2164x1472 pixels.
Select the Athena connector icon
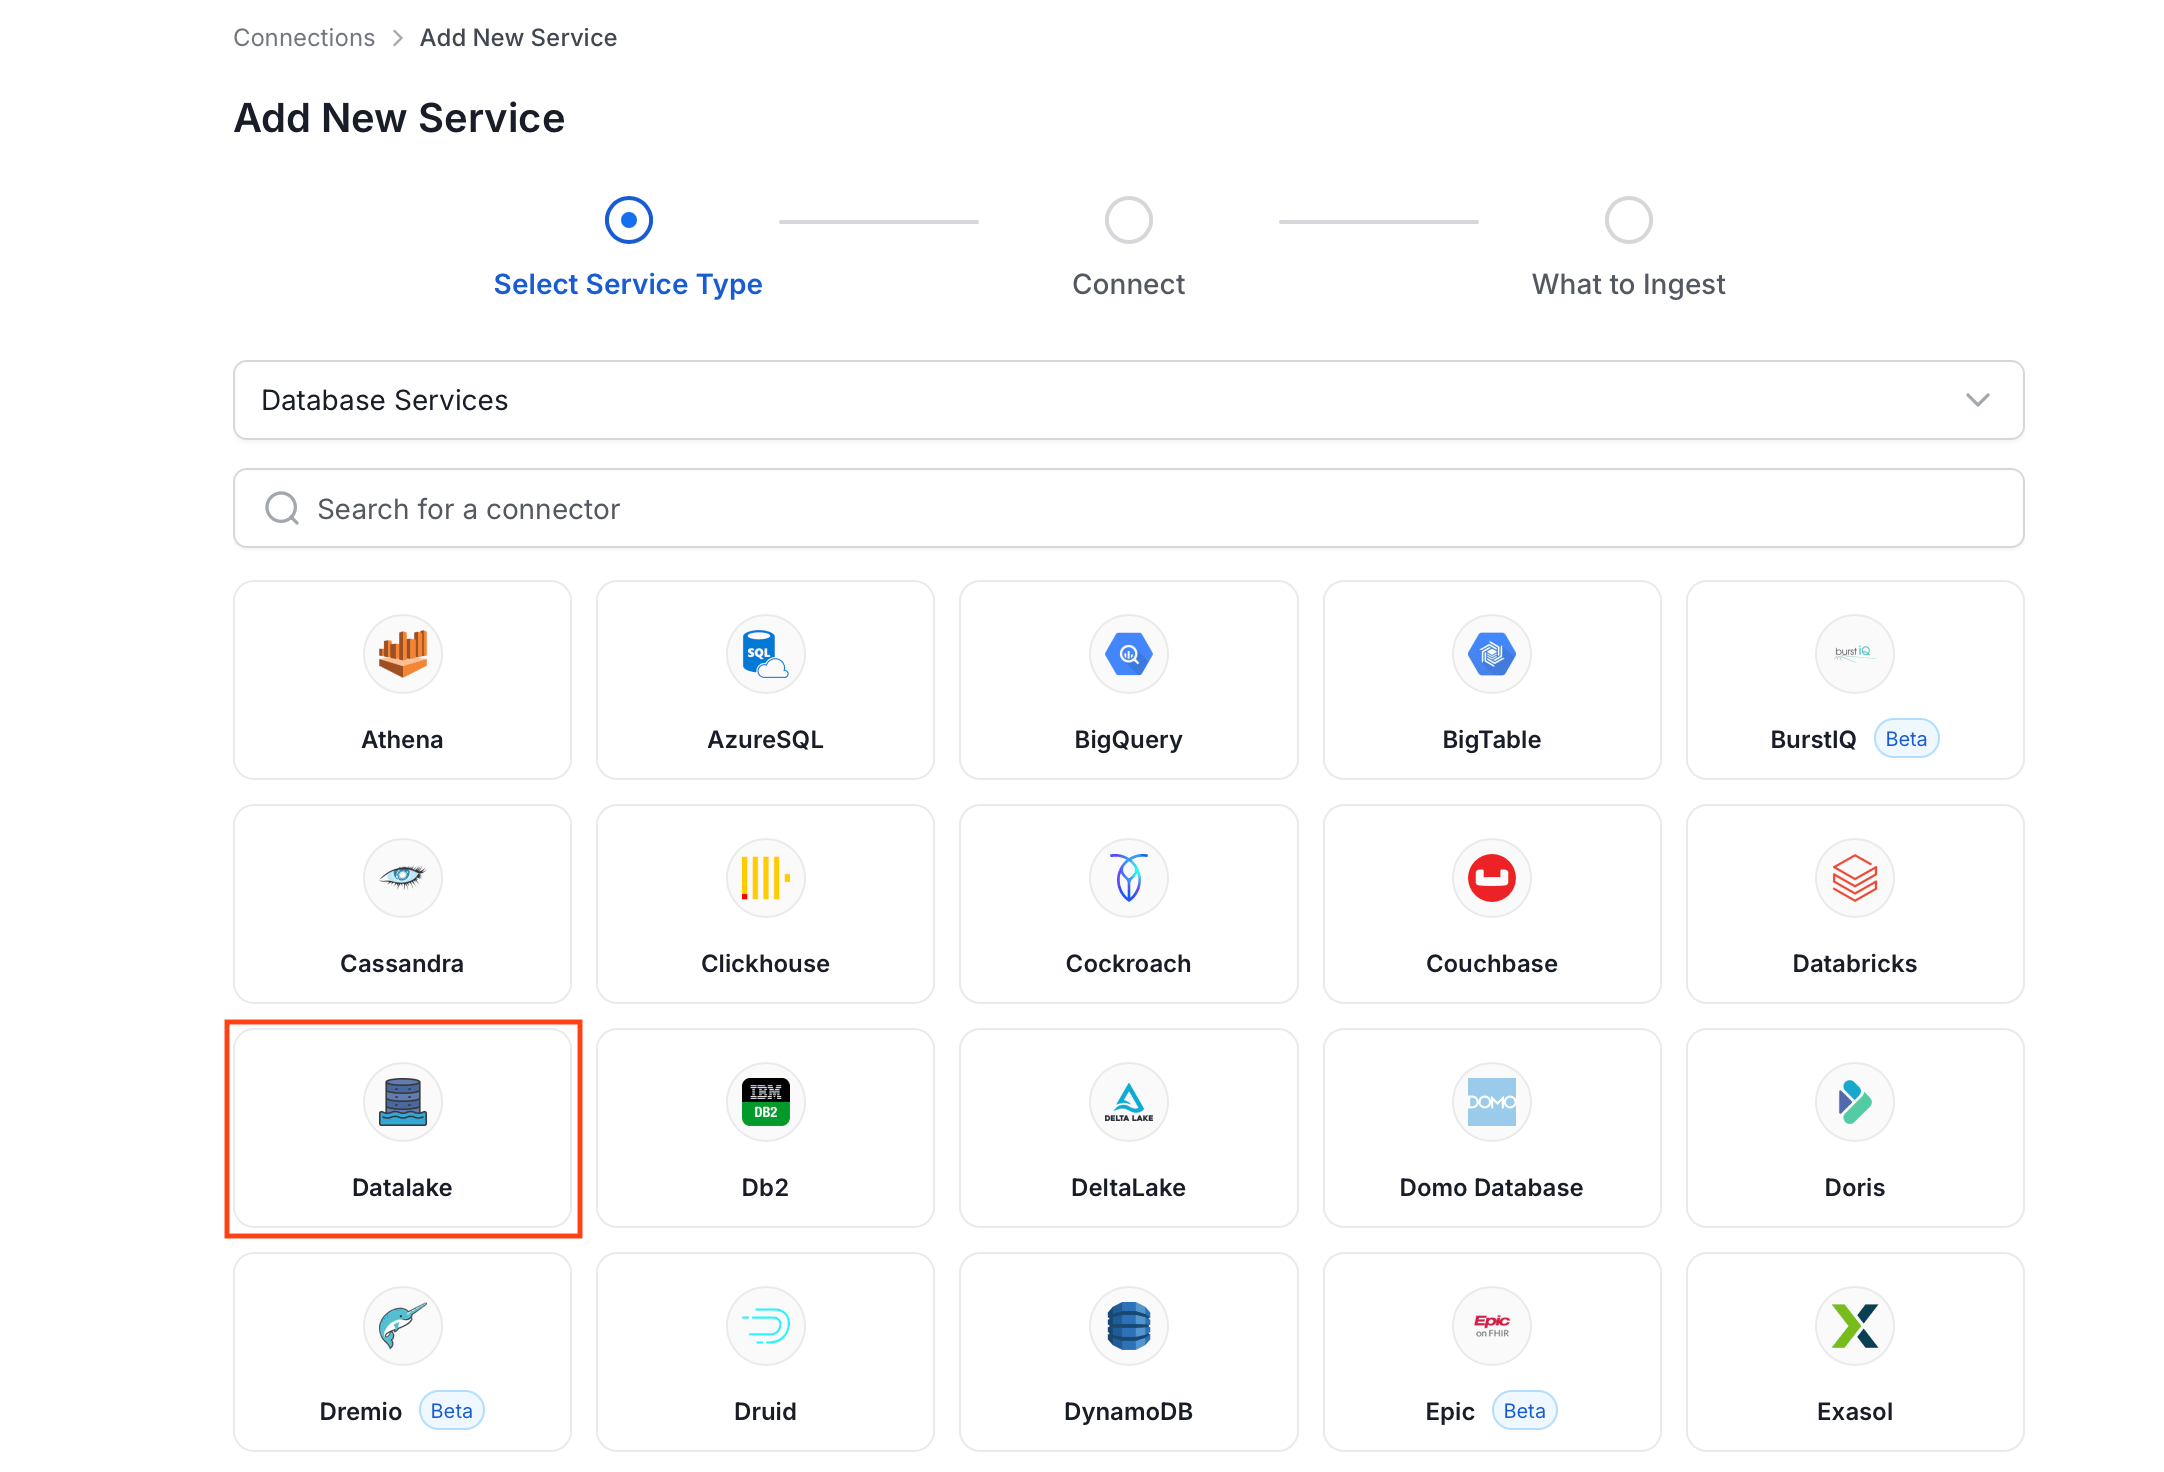[x=402, y=654]
